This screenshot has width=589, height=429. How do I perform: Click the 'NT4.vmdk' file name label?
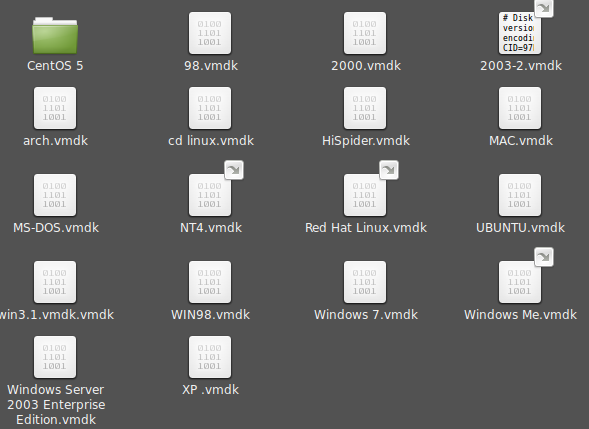[x=211, y=228]
